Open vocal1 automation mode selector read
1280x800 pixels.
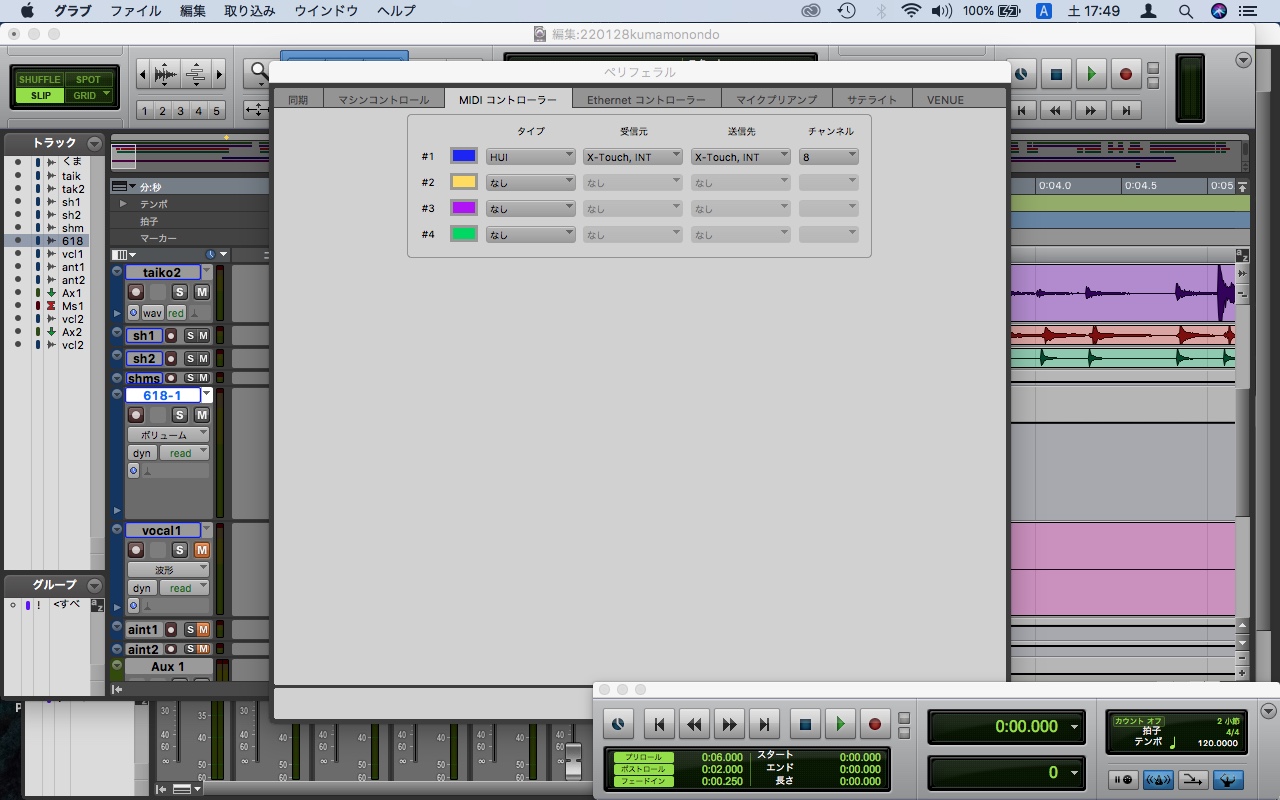(x=184, y=588)
